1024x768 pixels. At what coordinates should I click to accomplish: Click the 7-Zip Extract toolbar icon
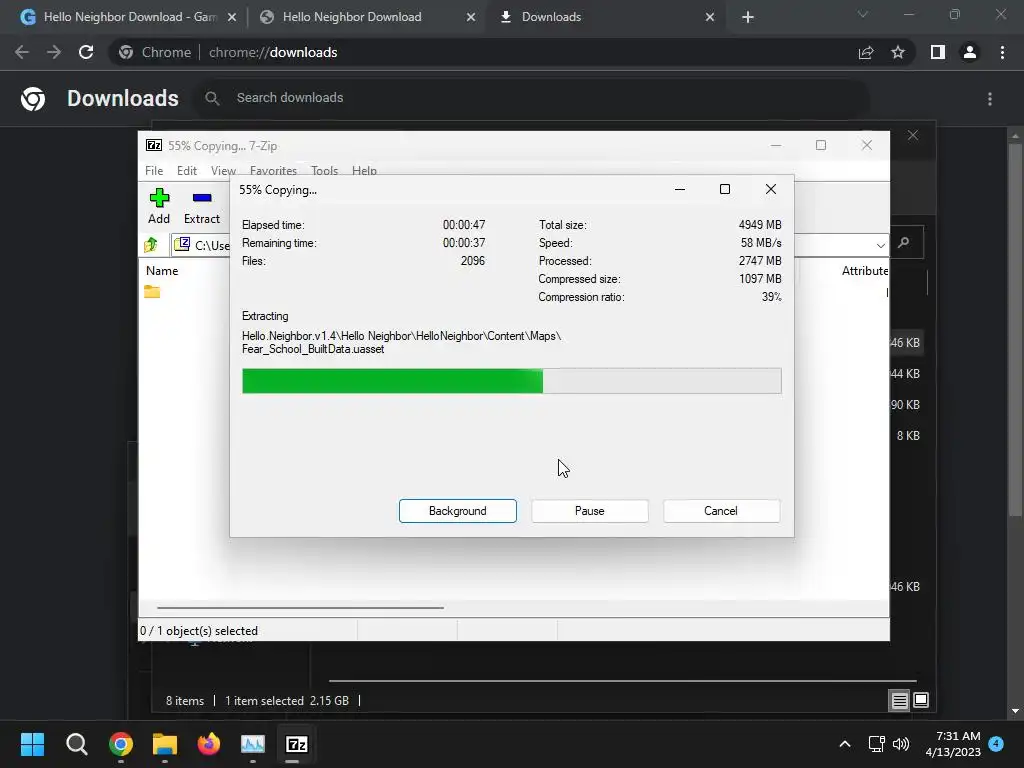[x=202, y=198]
